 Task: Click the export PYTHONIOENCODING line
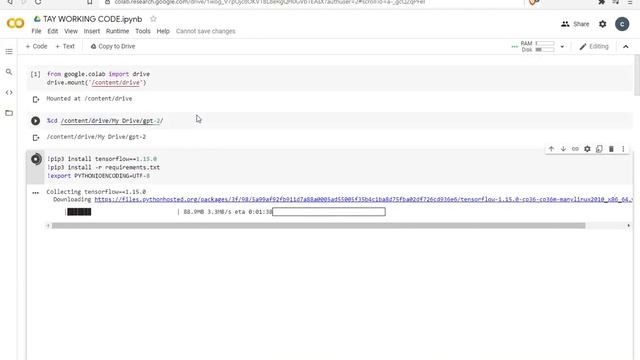[x=98, y=176]
